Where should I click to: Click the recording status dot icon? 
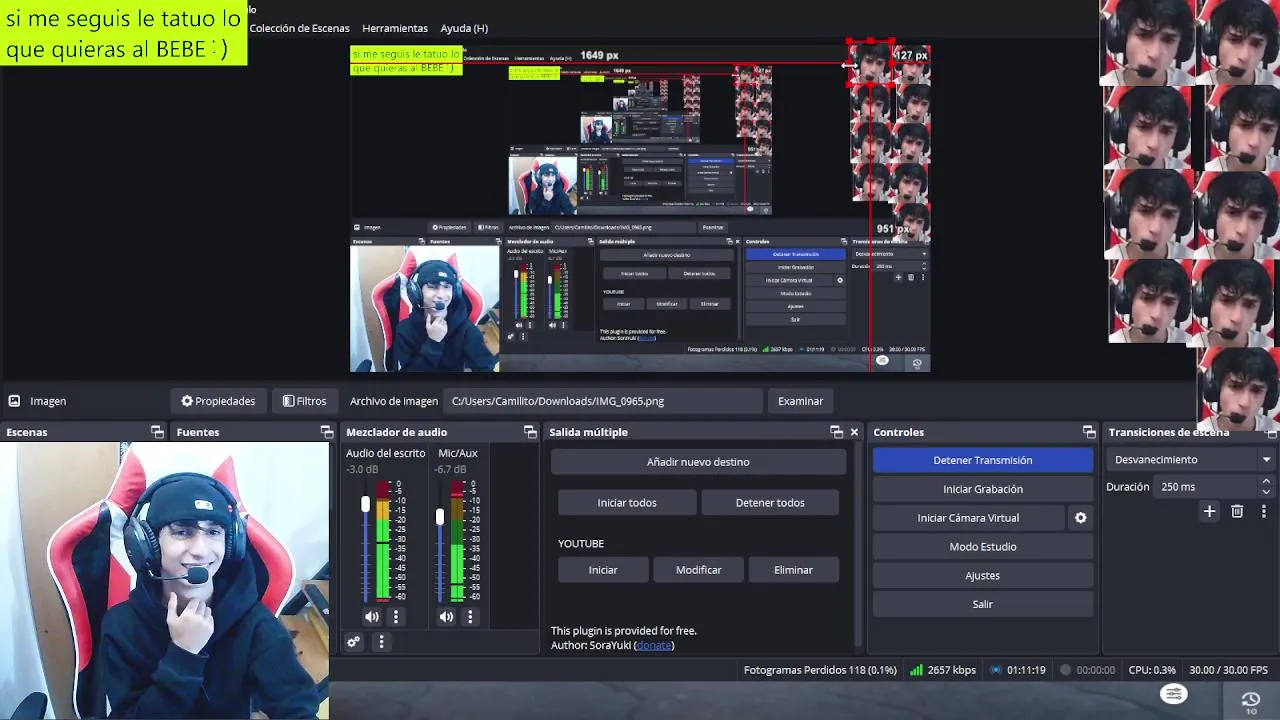point(1065,670)
